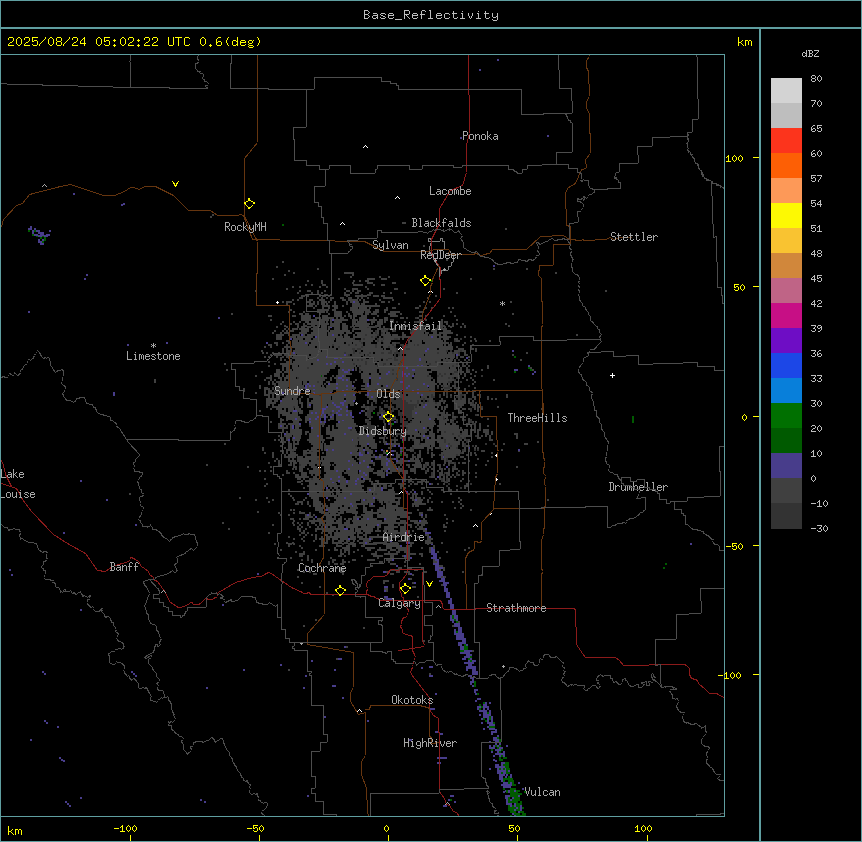
Task: Pick the red 60-65 dBZ legend swatch
Action: (786, 141)
